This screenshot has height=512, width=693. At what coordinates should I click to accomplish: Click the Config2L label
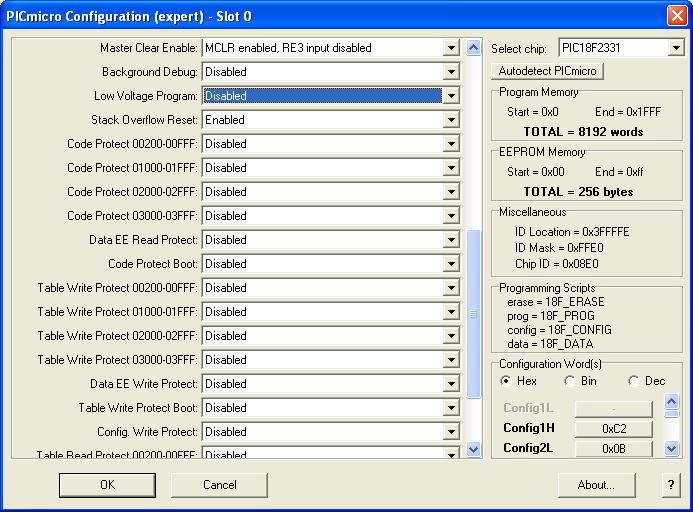point(528,448)
